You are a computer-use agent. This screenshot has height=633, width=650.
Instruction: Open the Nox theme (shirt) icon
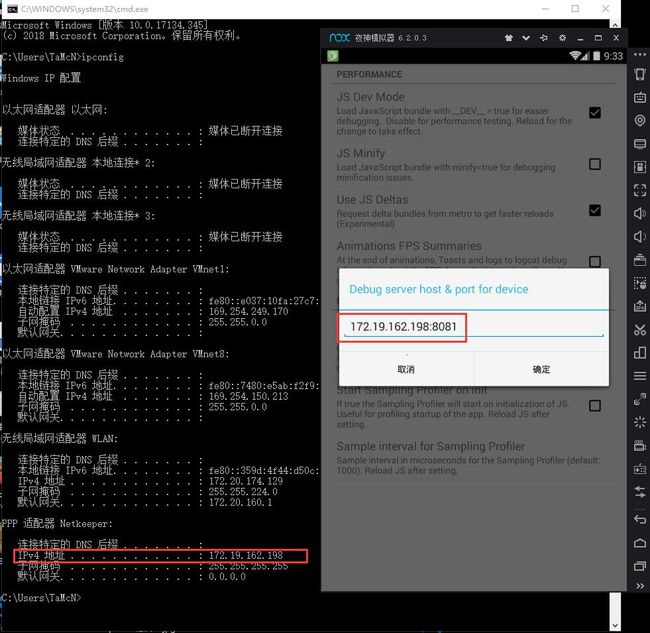point(509,38)
